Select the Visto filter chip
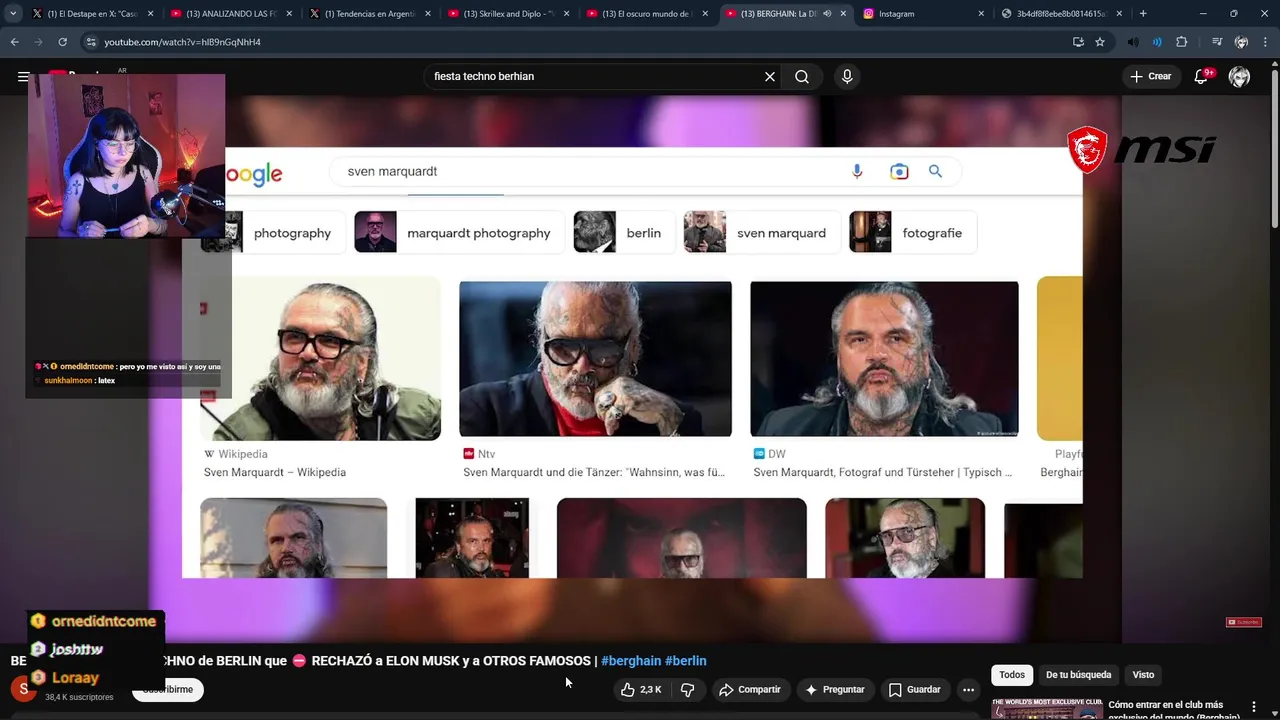This screenshot has width=1280, height=720. 1143,675
